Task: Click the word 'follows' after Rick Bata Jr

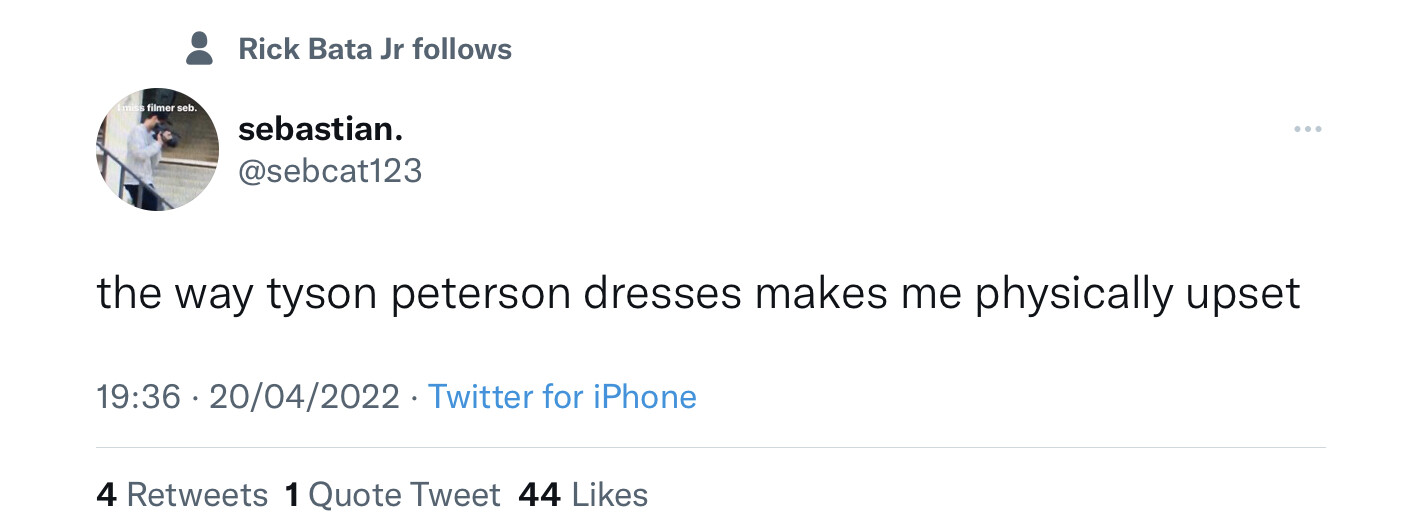Action: [x=462, y=49]
